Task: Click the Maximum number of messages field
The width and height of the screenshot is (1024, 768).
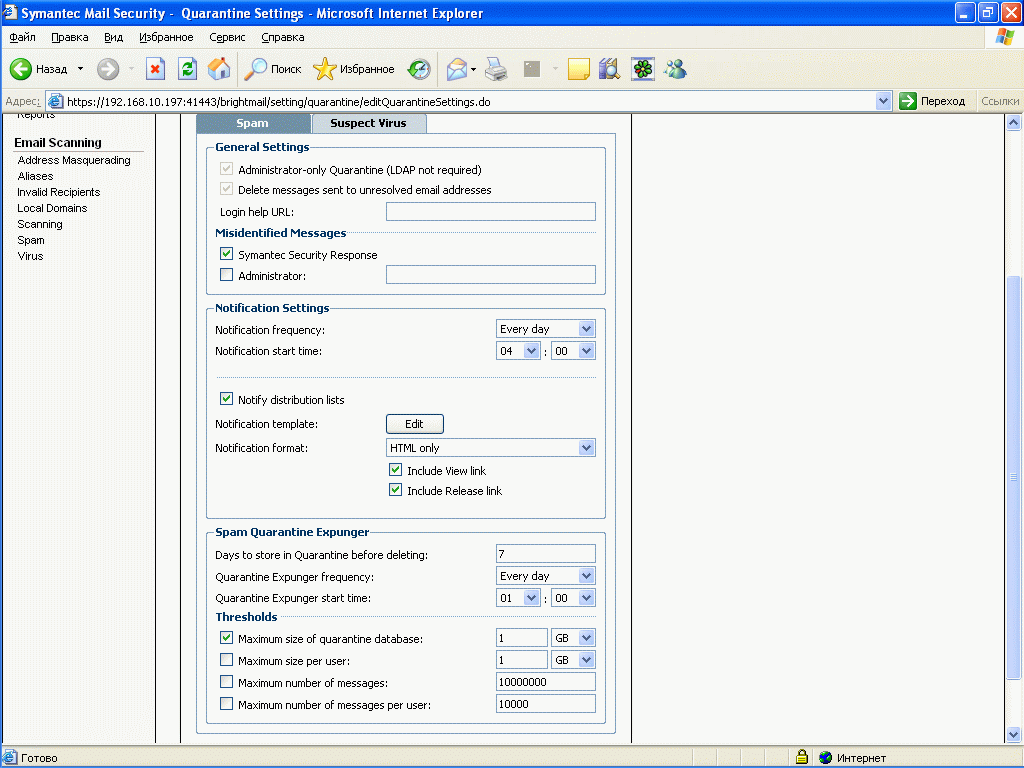Action: click(545, 681)
